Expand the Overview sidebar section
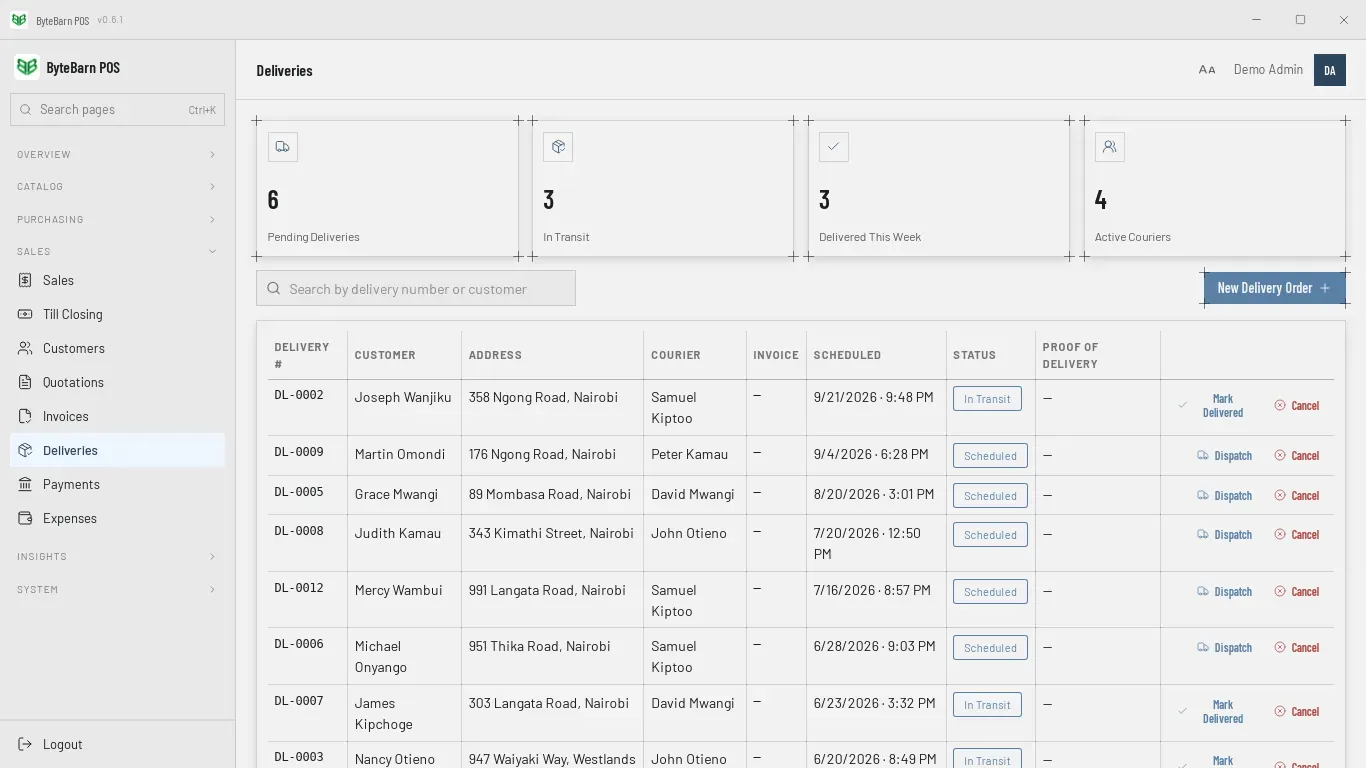 117,155
